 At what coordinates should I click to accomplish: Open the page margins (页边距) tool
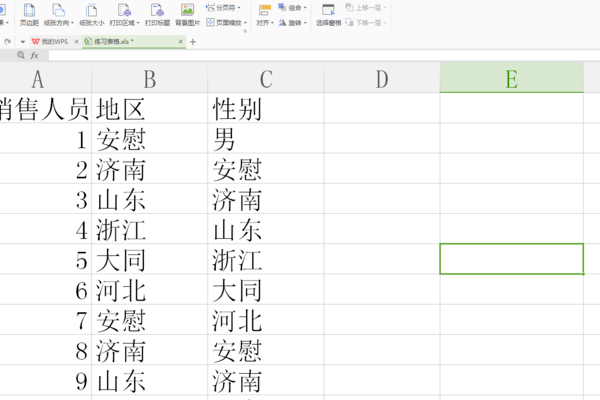(x=29, y=15)
